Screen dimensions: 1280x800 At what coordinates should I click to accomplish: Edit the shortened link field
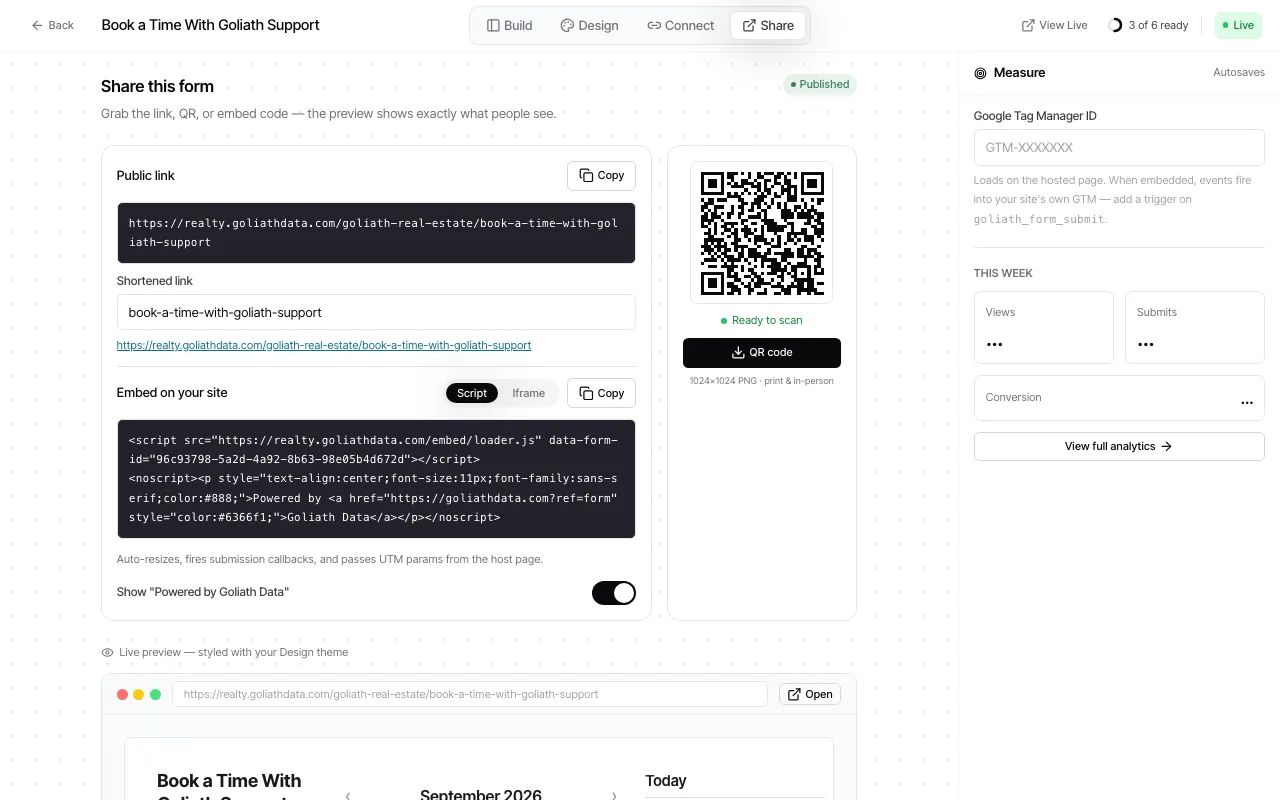point(376,312)
